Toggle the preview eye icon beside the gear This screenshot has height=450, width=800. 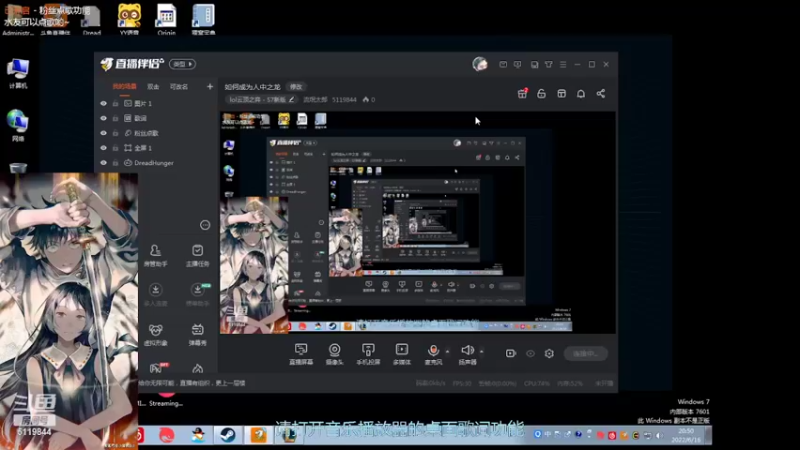coord(531,353)
